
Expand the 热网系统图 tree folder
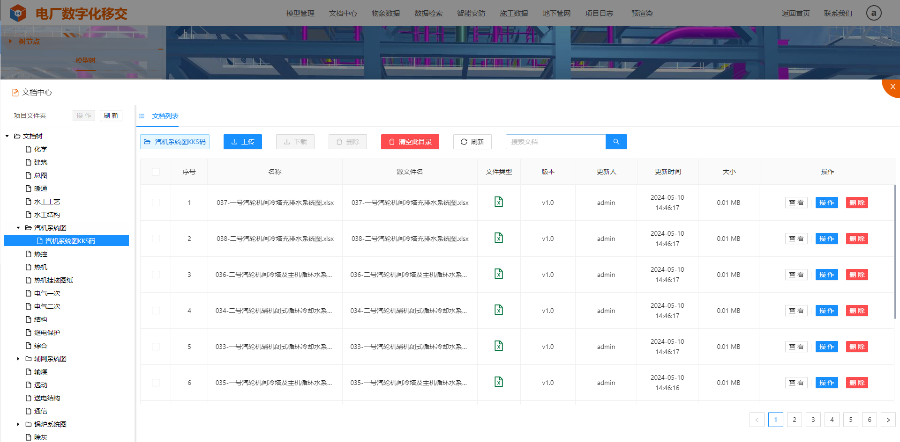(x=18, y=358)
